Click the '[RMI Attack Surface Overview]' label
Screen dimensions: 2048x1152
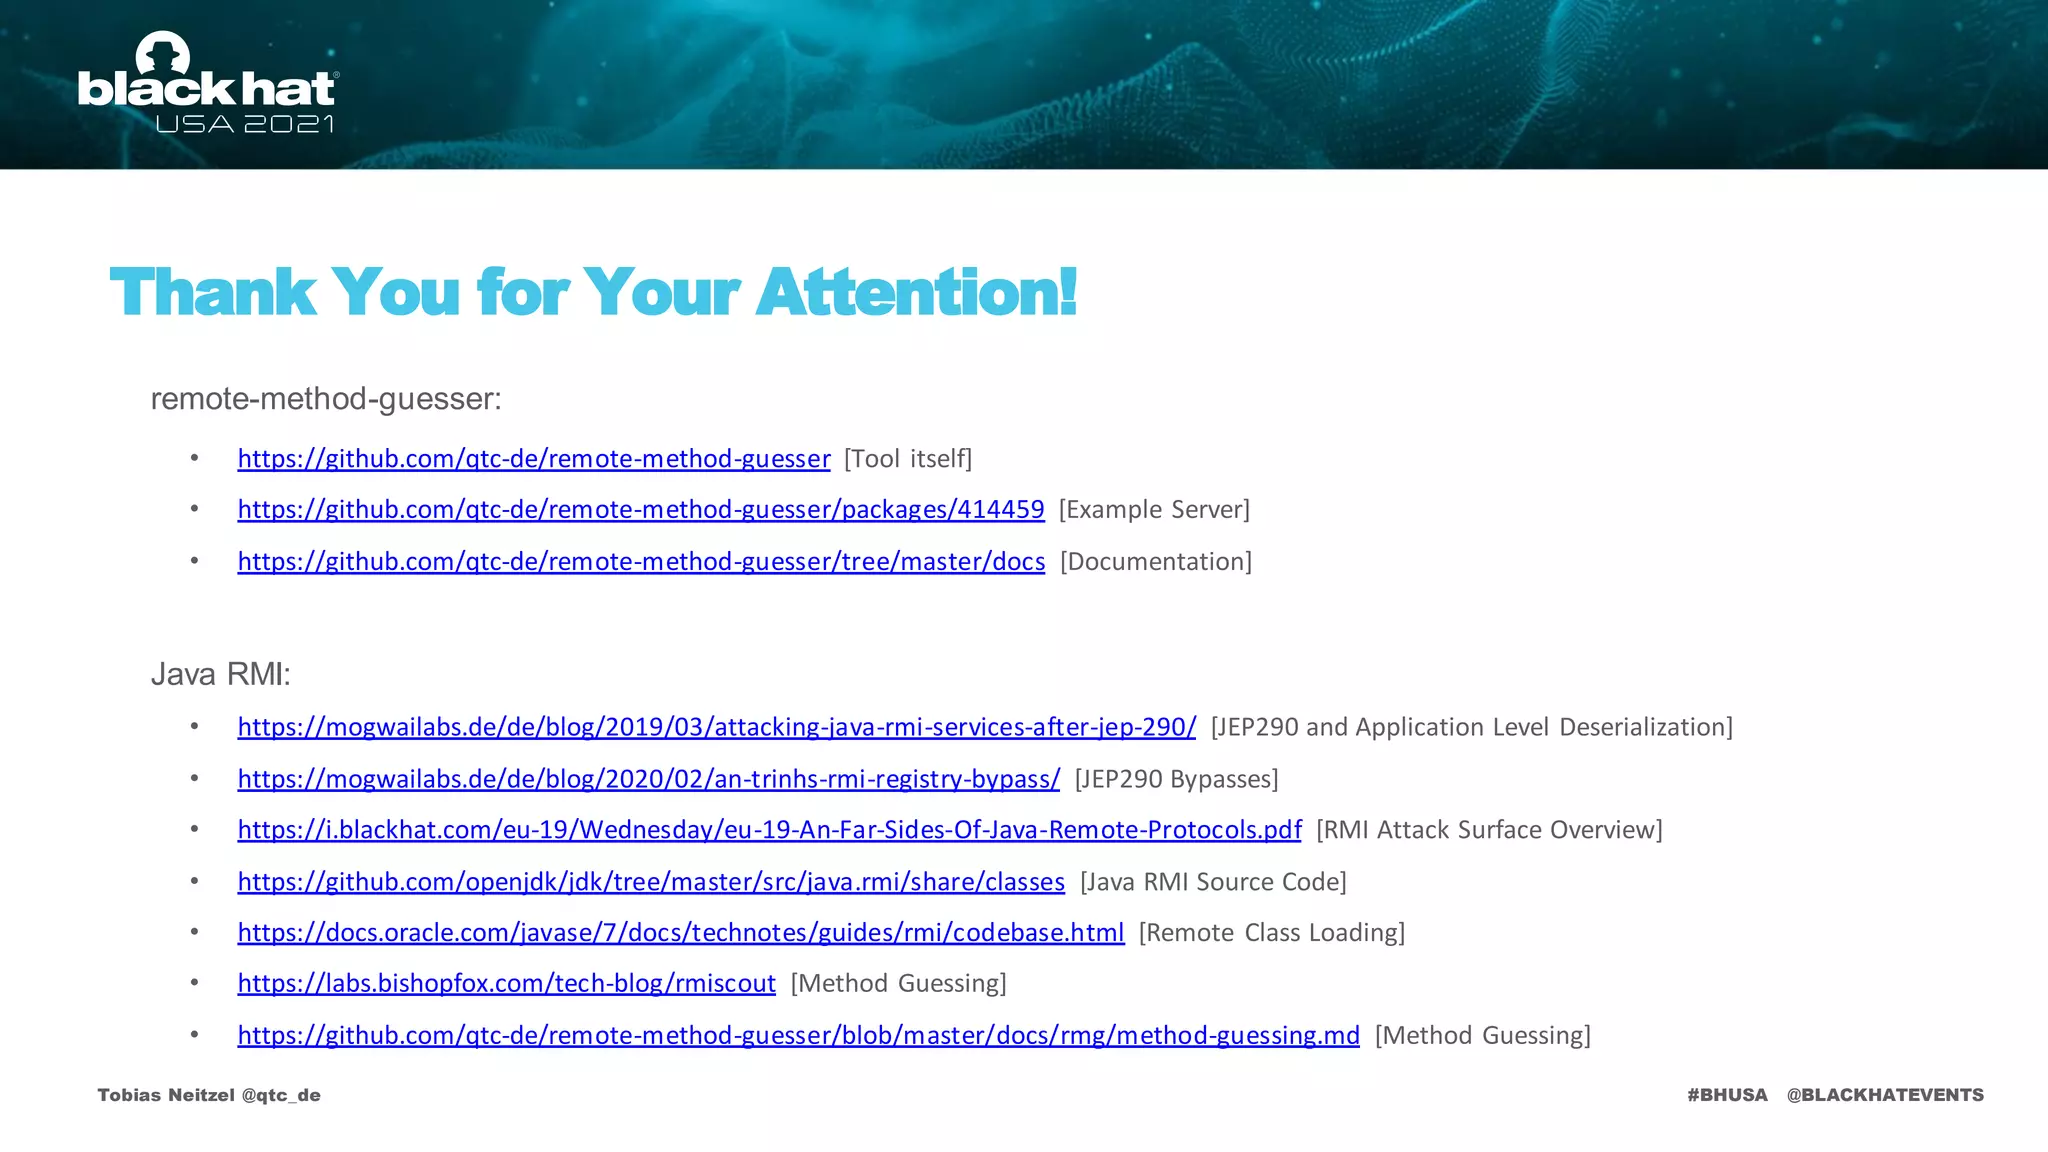click(x=1489, y=830)
